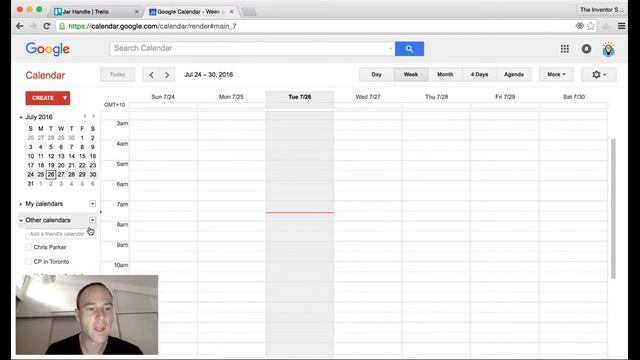Click the browser address bar URL
This screenshot has width=640, height=360.
(152, 26)
